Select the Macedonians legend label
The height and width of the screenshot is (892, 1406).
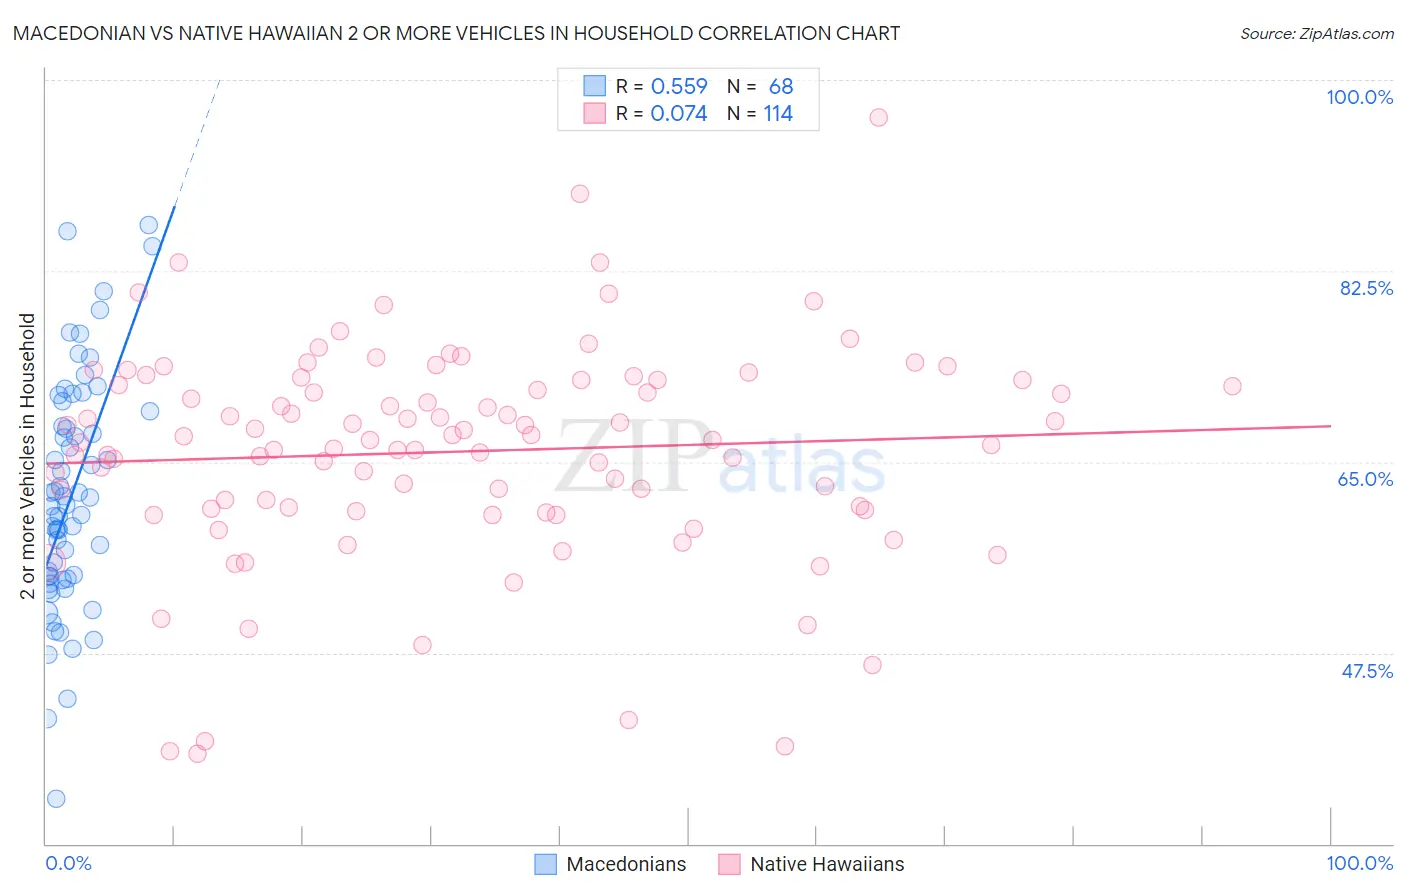(x=626, y=864)
